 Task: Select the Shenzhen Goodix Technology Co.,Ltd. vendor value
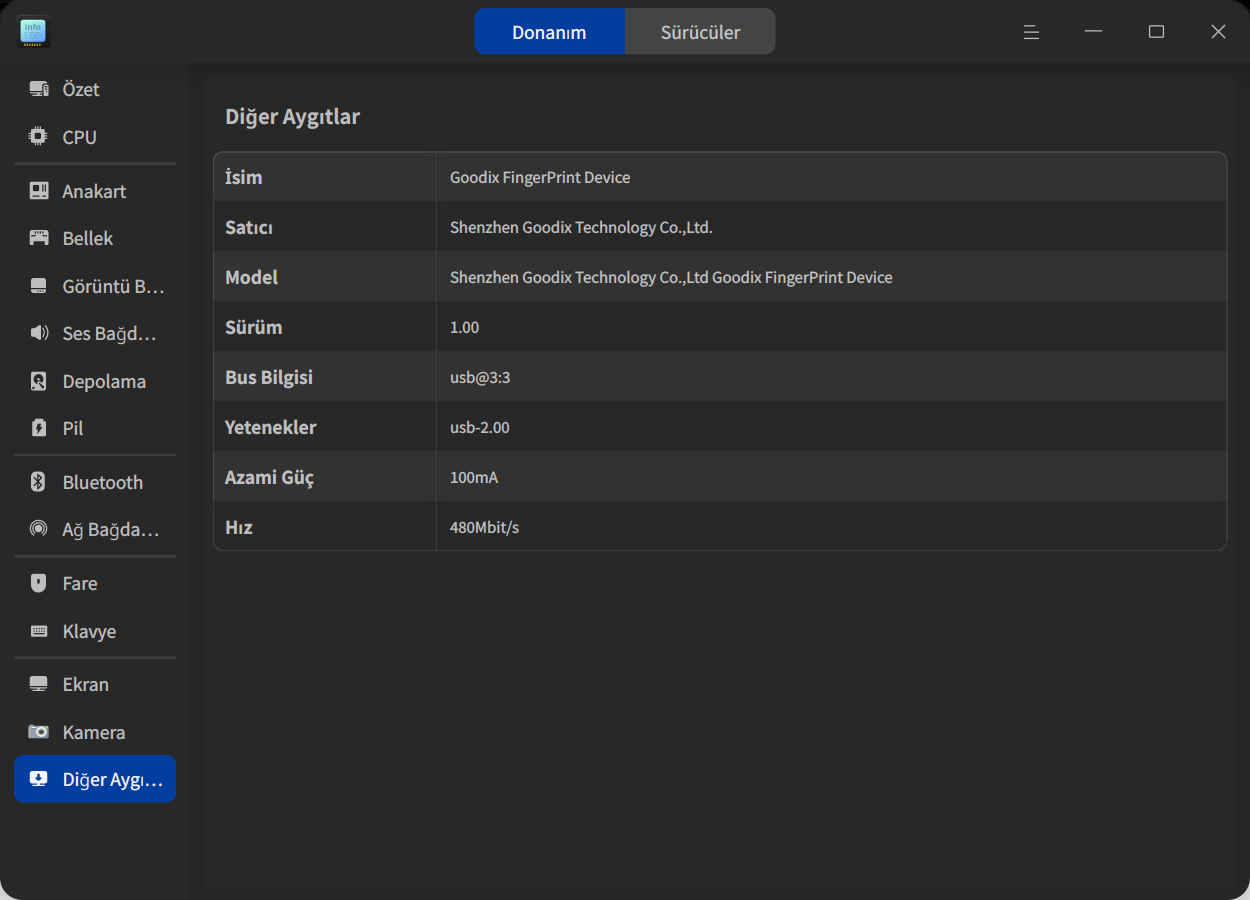pos(581,227)
